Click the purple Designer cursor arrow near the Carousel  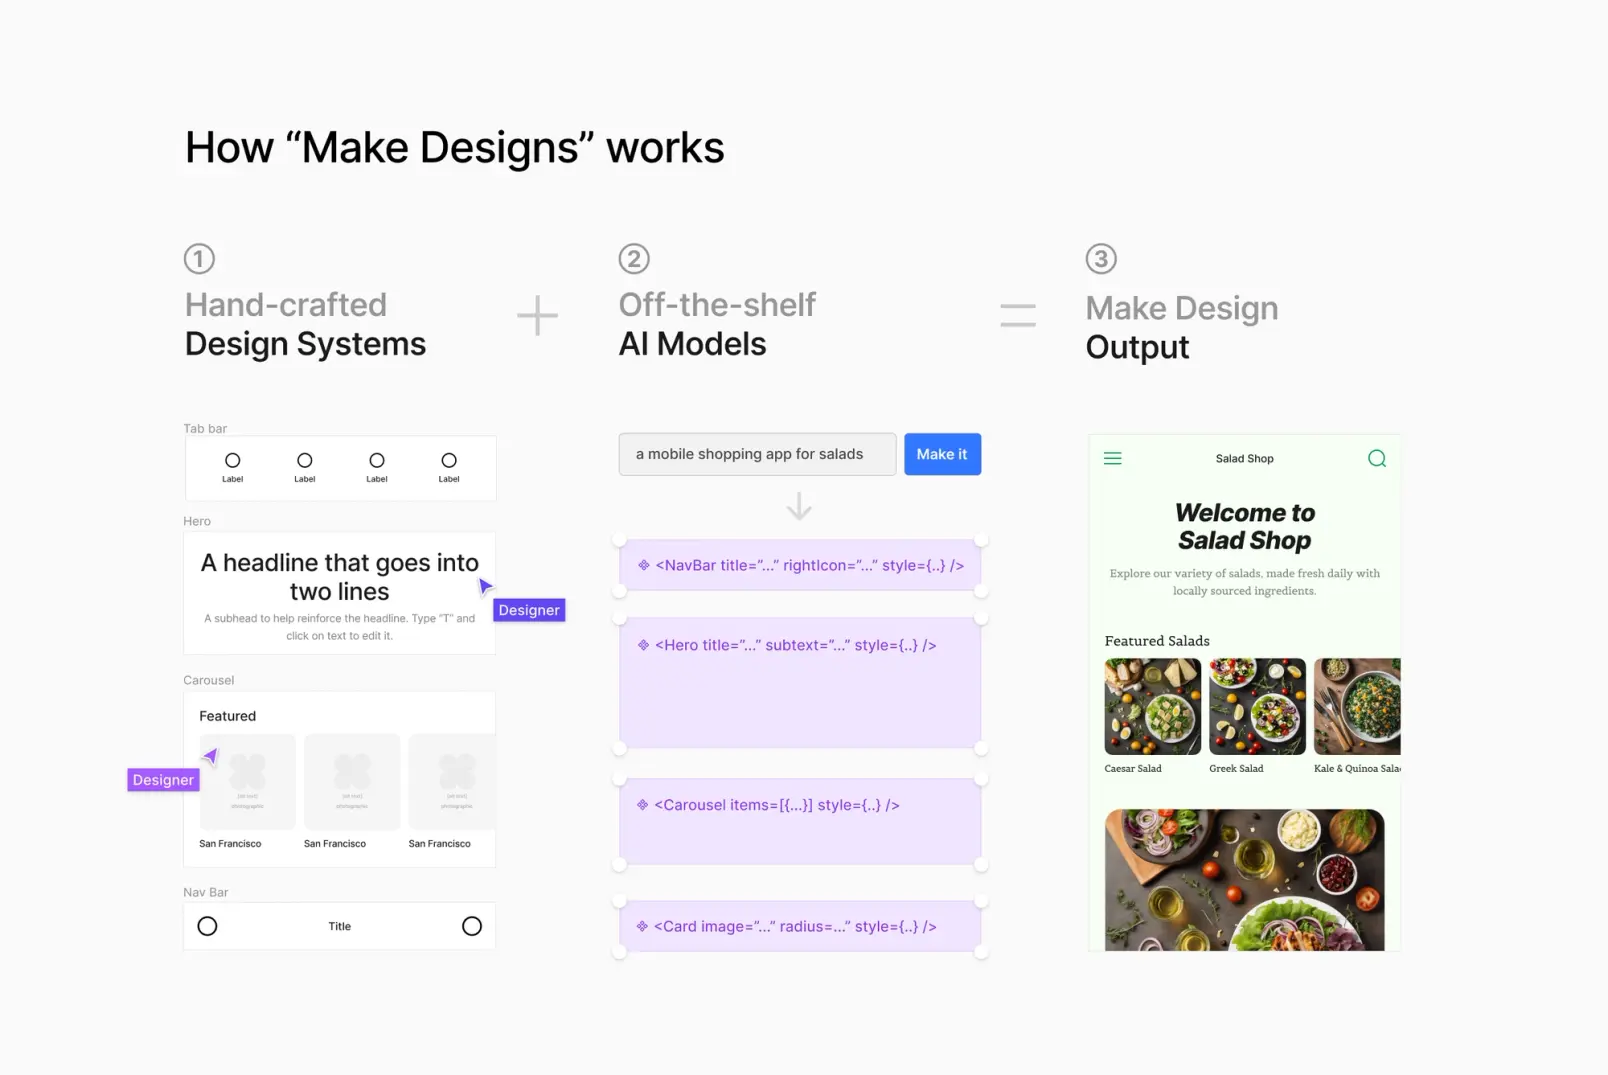(212, 757)
